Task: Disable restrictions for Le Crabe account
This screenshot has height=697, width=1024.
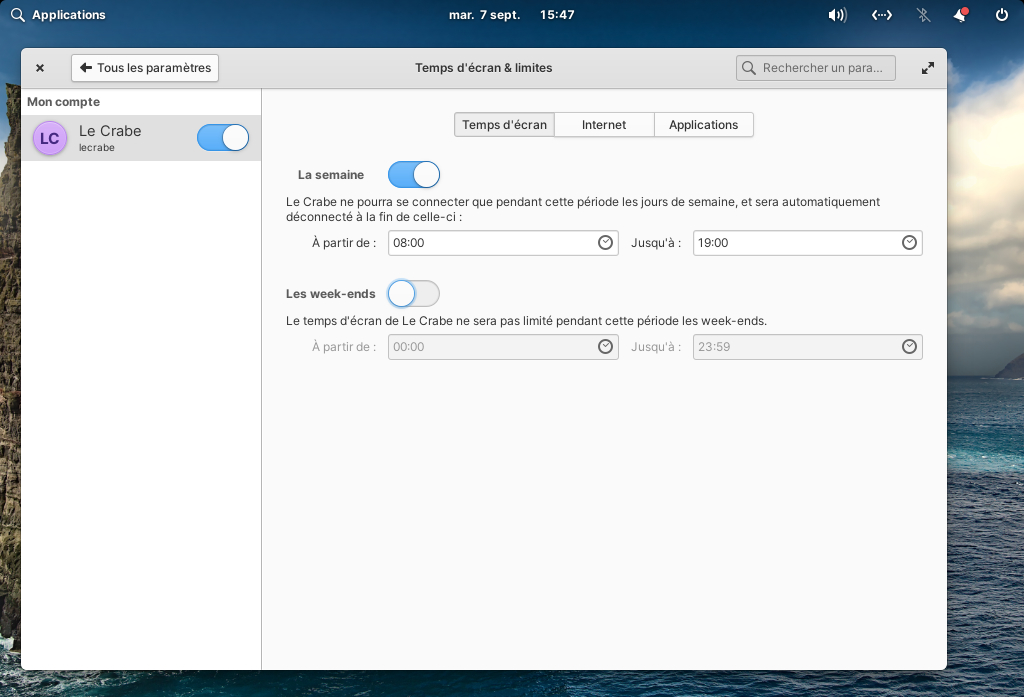Action: 223,138
